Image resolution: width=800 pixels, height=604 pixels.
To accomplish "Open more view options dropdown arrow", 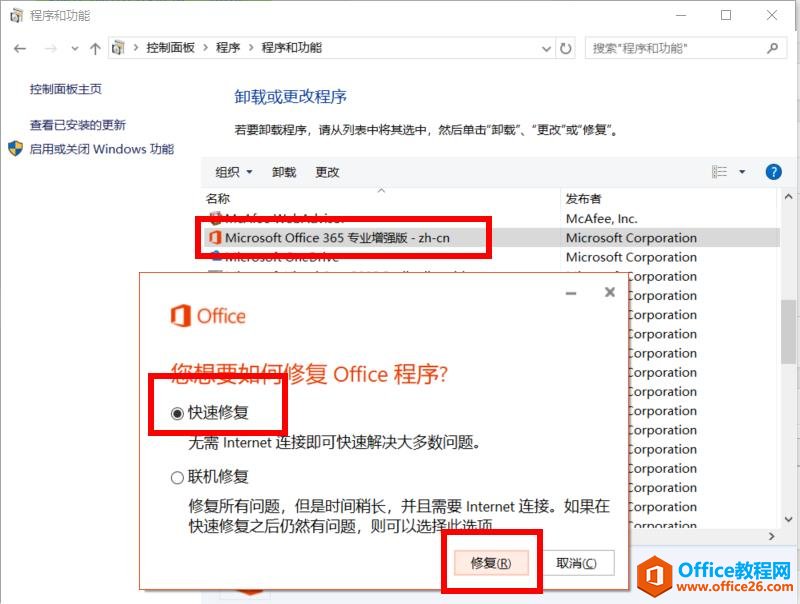I will pos(742,172).
